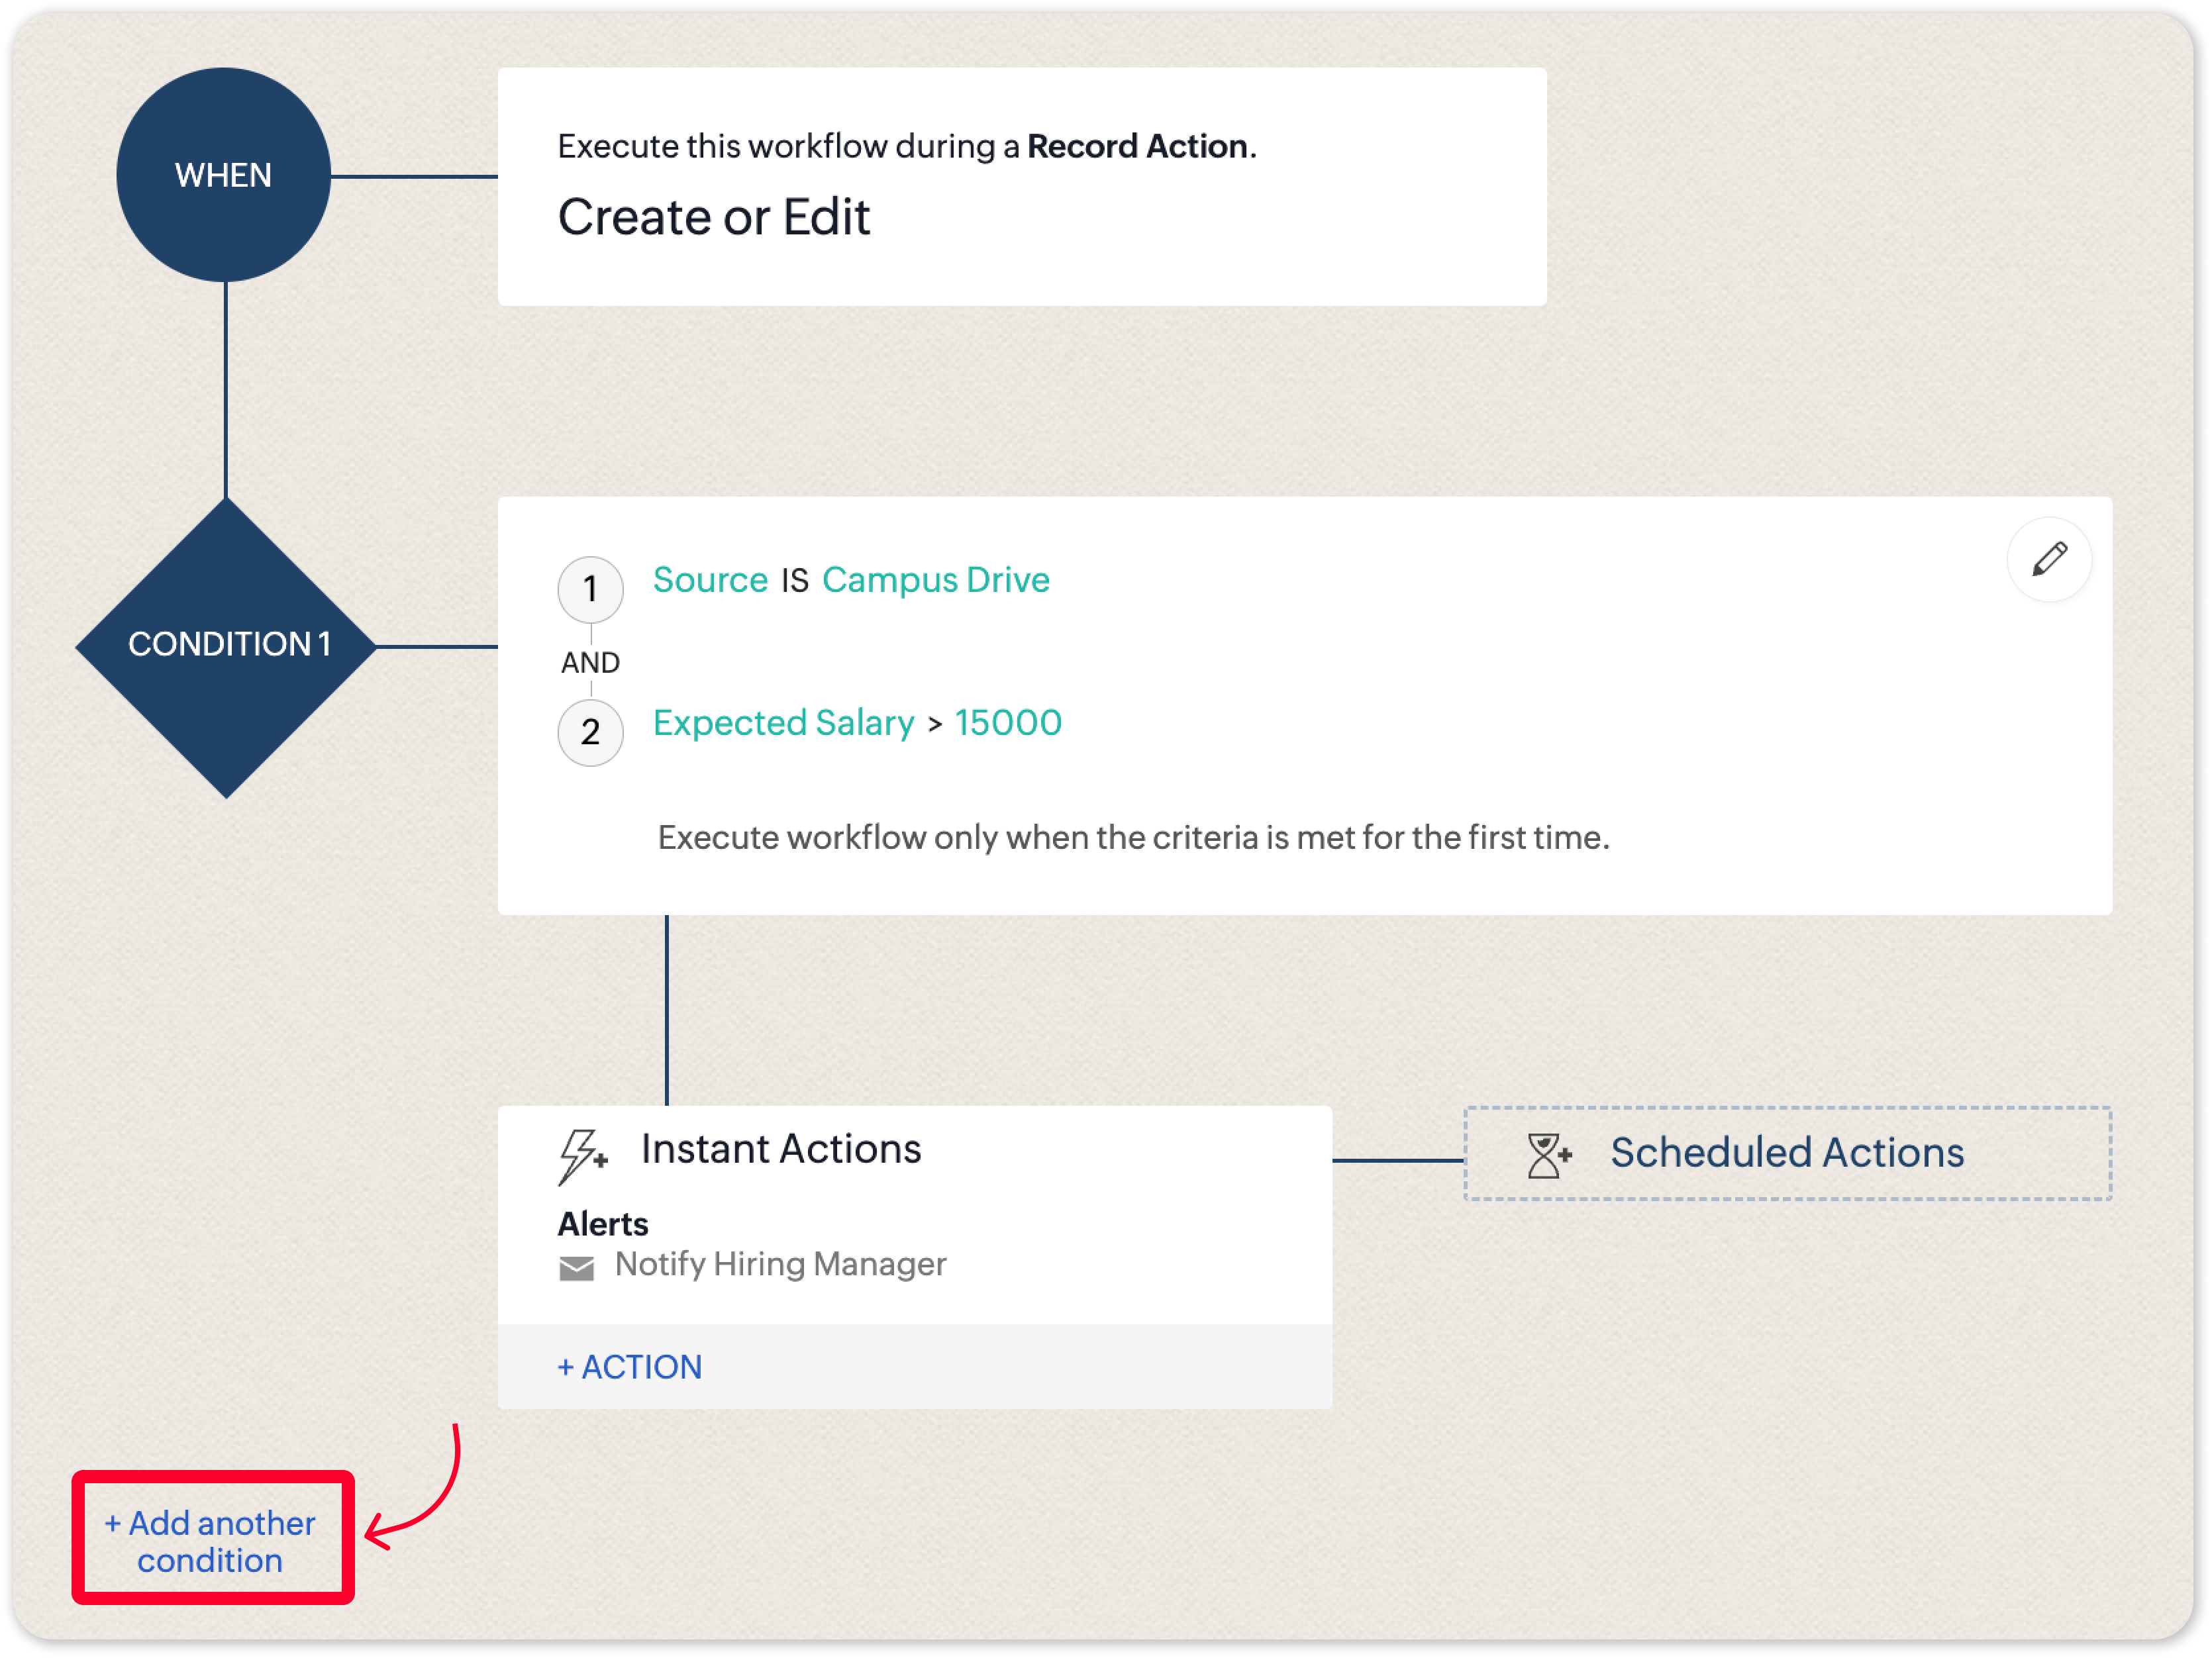The height and width of the screenshot is (1658, 2212).
Task: Click the Alerts section label
Action: click(x=603, y=1224)
